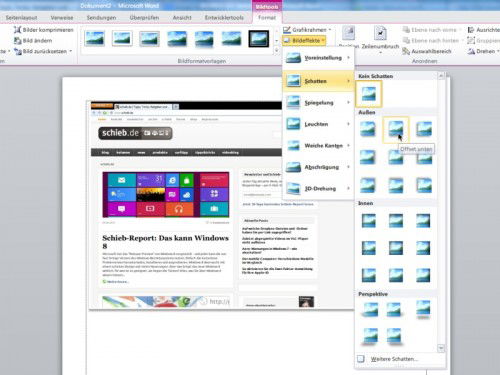Open the Leuchten effects submenu
This screenshot has width=500, height=375.
(318, 124)
